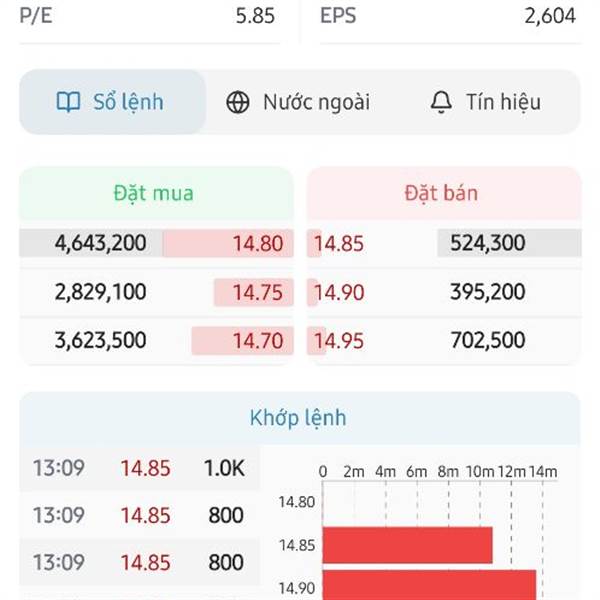The width and height of the screenshot is (600, 600).
Task: Select the Tín hiệu tab
Action: tap(486, 102)
